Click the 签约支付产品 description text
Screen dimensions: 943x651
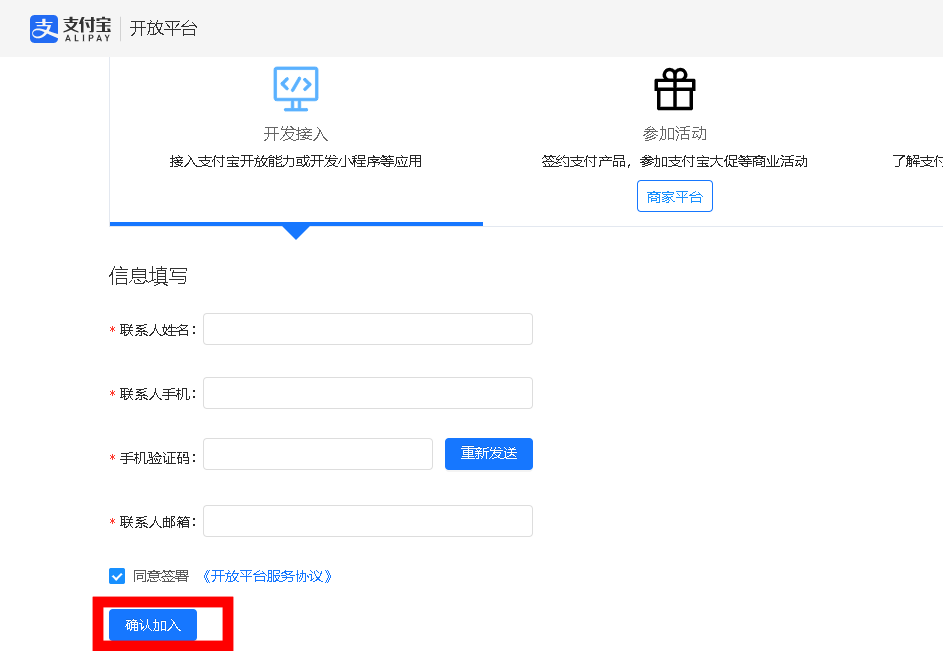(675, 161)
